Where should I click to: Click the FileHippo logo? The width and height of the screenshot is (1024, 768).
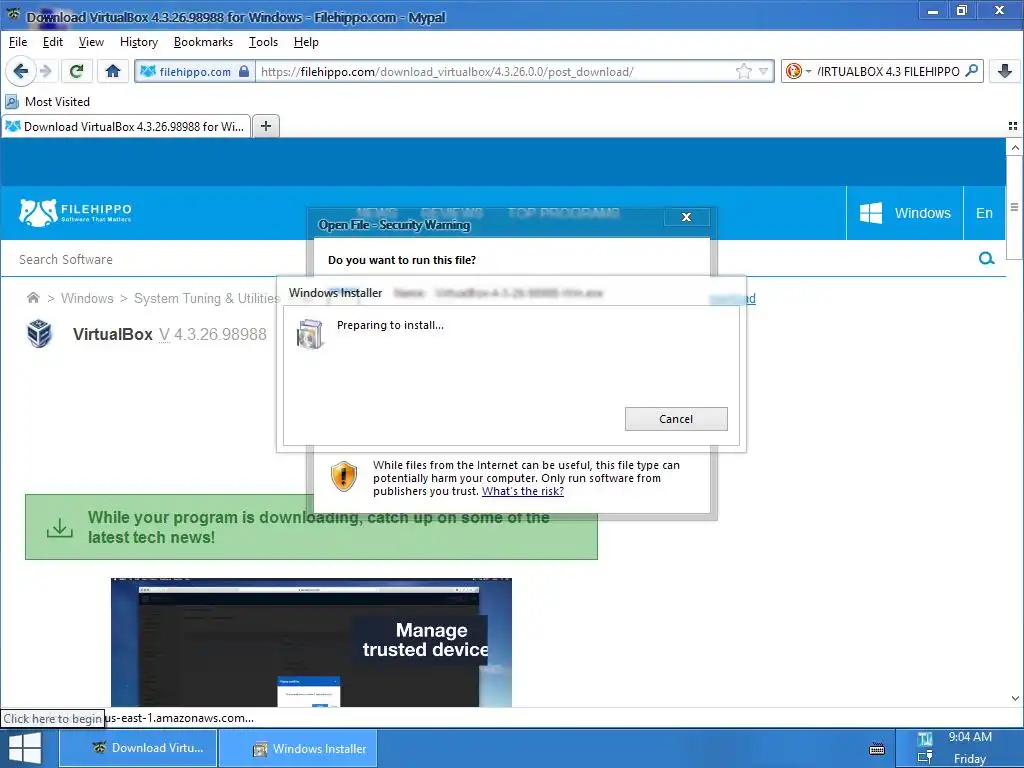pos(75,213)
